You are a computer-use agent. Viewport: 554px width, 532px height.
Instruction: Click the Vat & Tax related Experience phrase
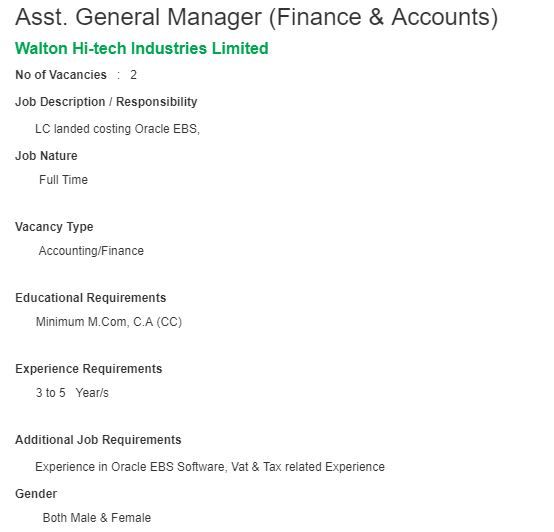308,467
